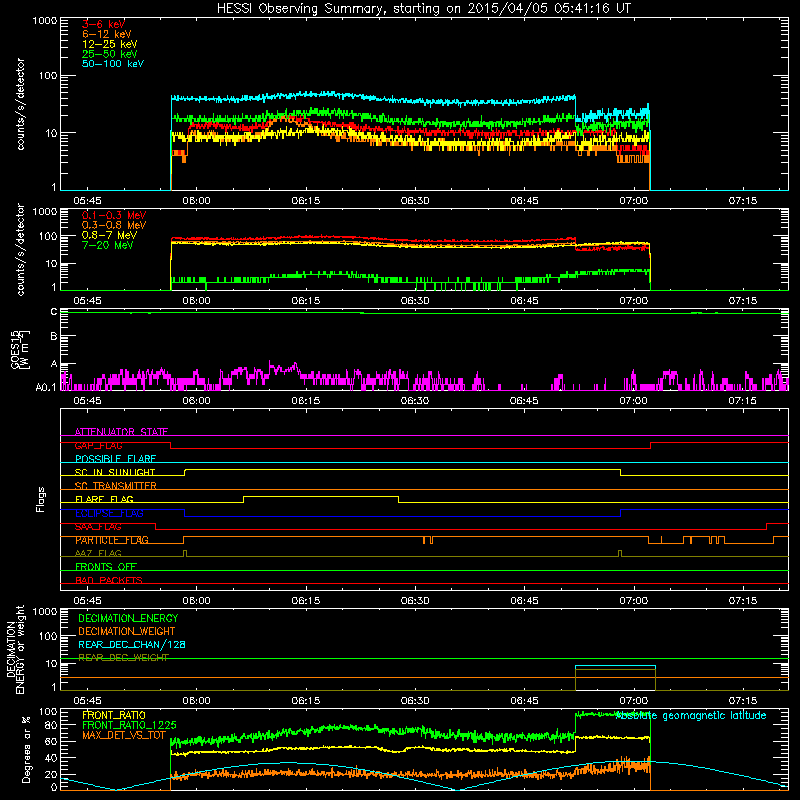Select the GAP_FLAG label
800x800 pixels.
(98, 445)
